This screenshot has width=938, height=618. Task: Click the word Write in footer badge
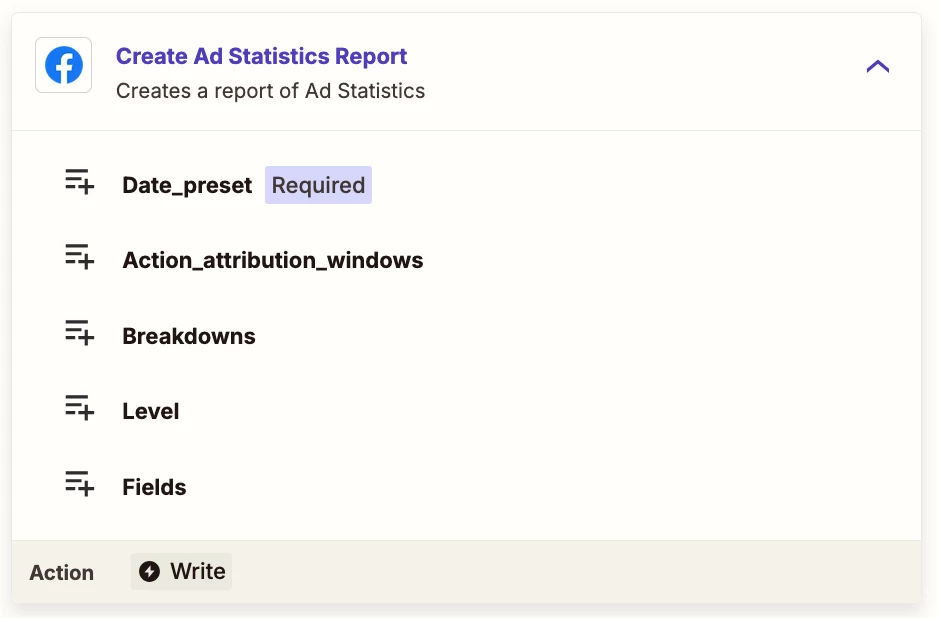coord(198,571)
